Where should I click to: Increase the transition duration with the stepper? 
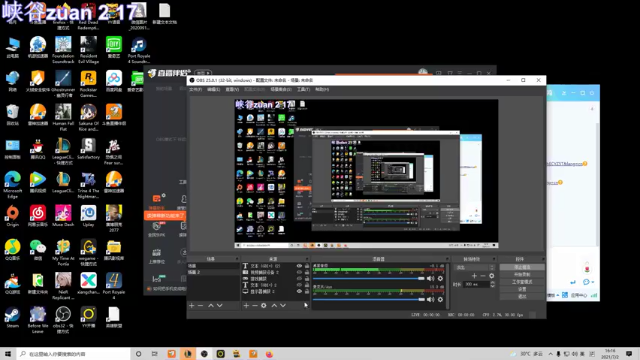(x=492, y=282)
